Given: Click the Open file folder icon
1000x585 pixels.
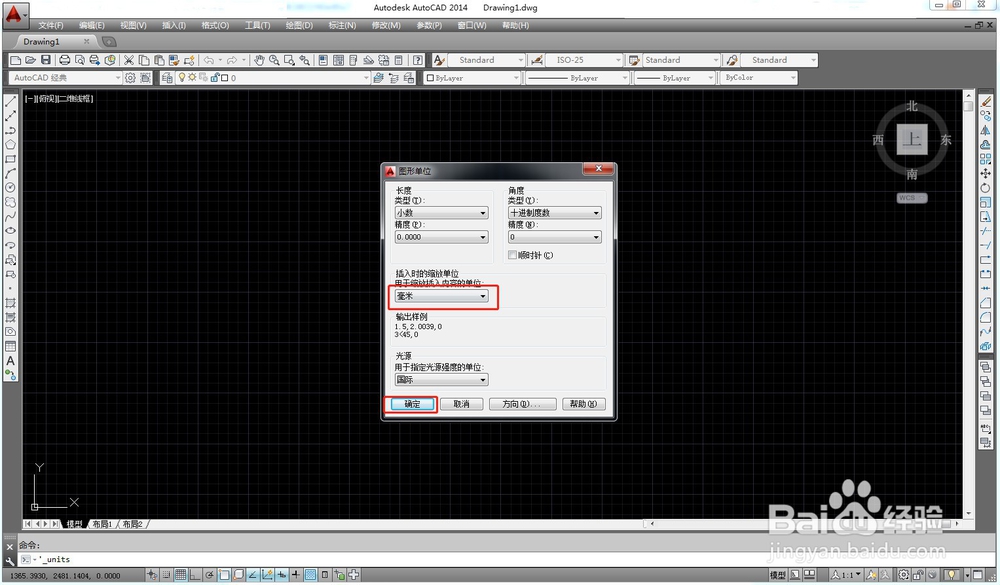Looking at the screenshot, I should pyautogui.click(x=31, y=60).
